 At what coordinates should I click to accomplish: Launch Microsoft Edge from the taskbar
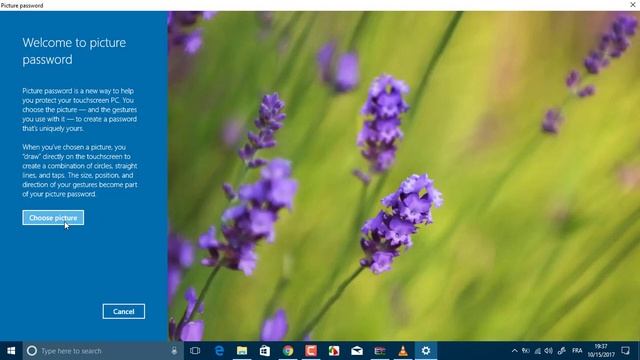[219, 351]
